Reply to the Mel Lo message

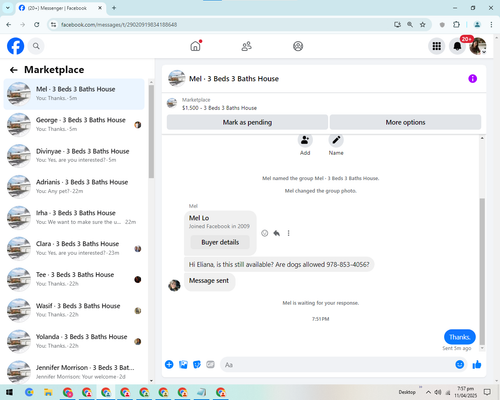[x=276, y=233]
